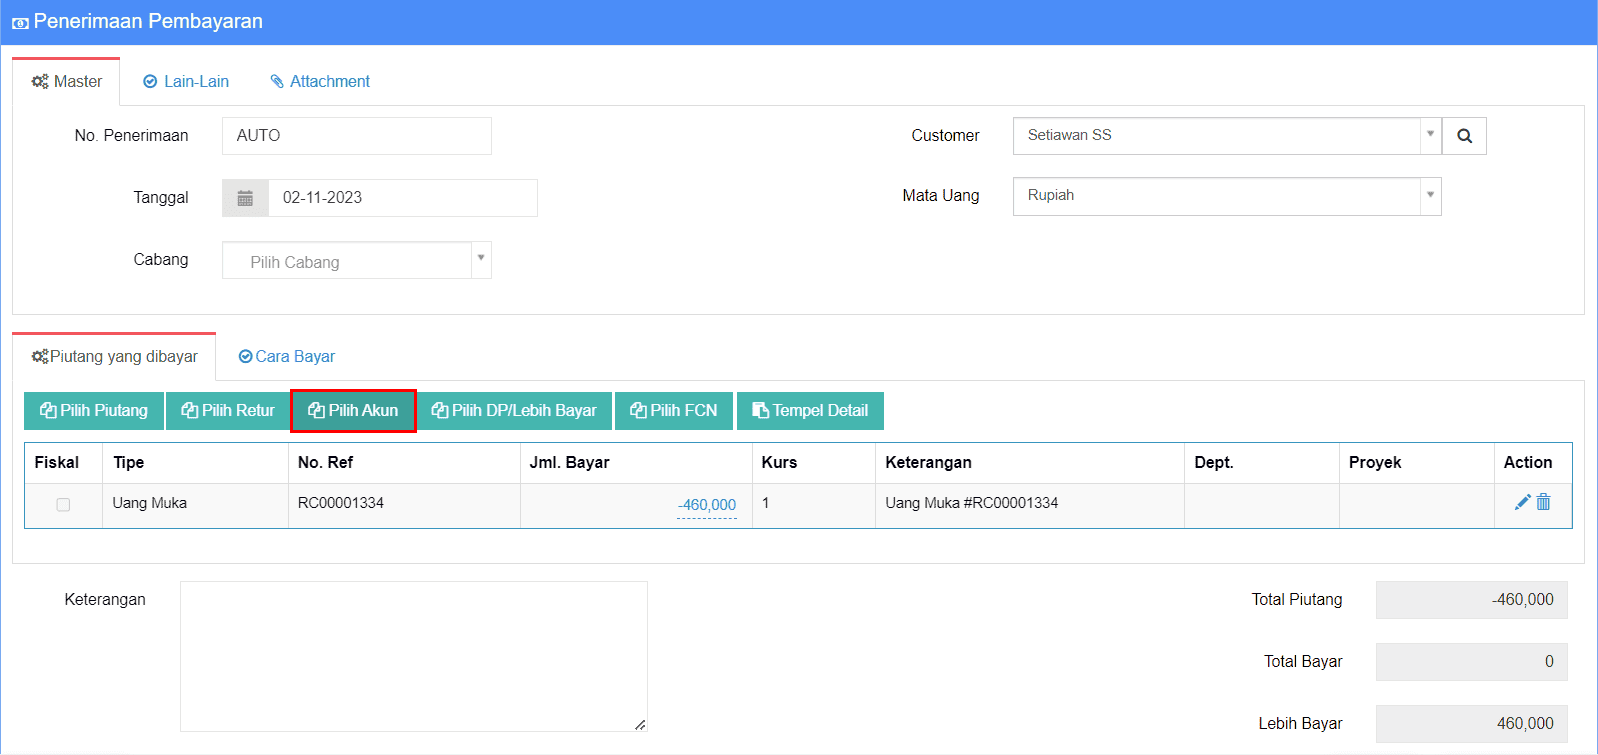The image size is (1598, 755).
Task: Go to the Cara Bayar tab
Action: [x=286, y=357]
